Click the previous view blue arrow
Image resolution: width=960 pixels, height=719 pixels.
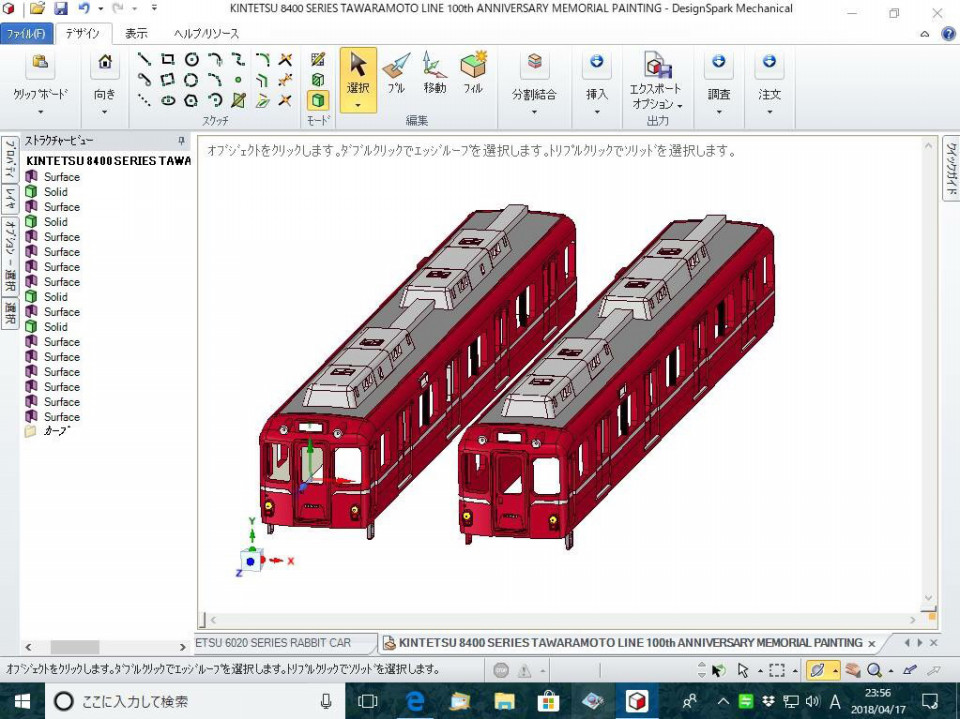(910, 669)
